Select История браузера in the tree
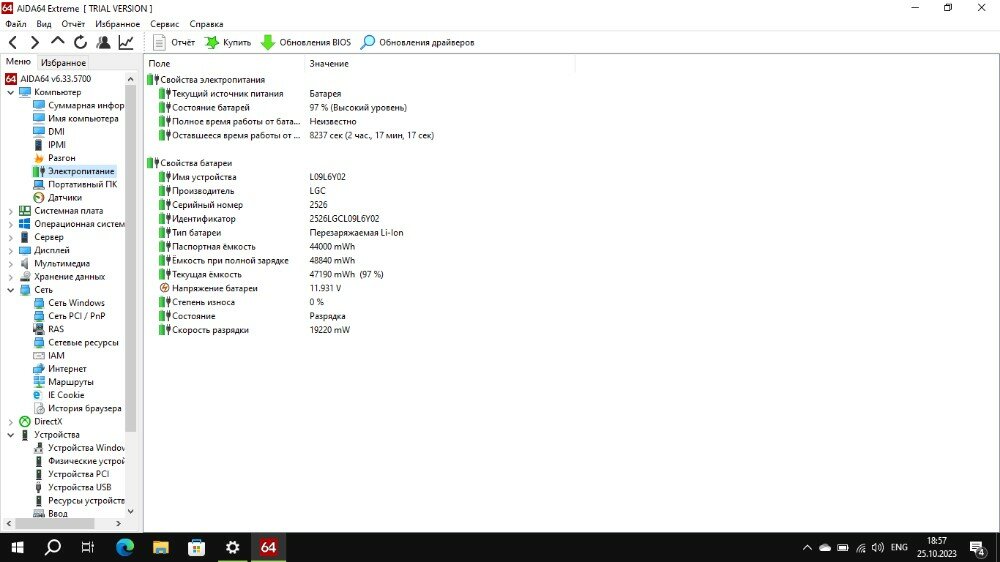Screen dimensions: 1000x562 [x=77, y=408]
